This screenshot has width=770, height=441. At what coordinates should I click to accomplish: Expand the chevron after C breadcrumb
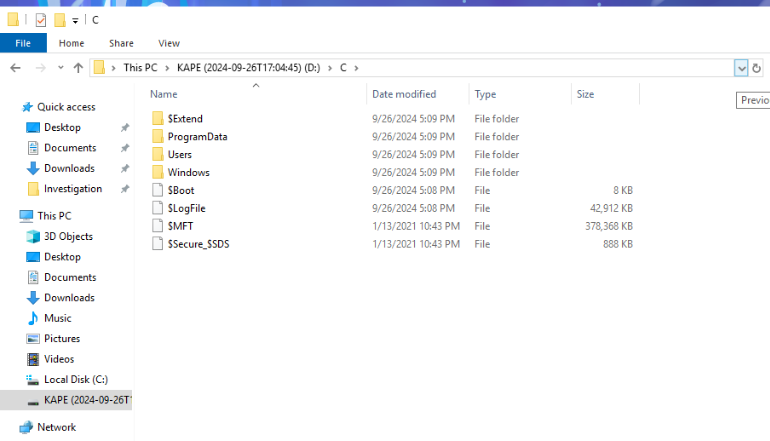[x=357, y=68]
